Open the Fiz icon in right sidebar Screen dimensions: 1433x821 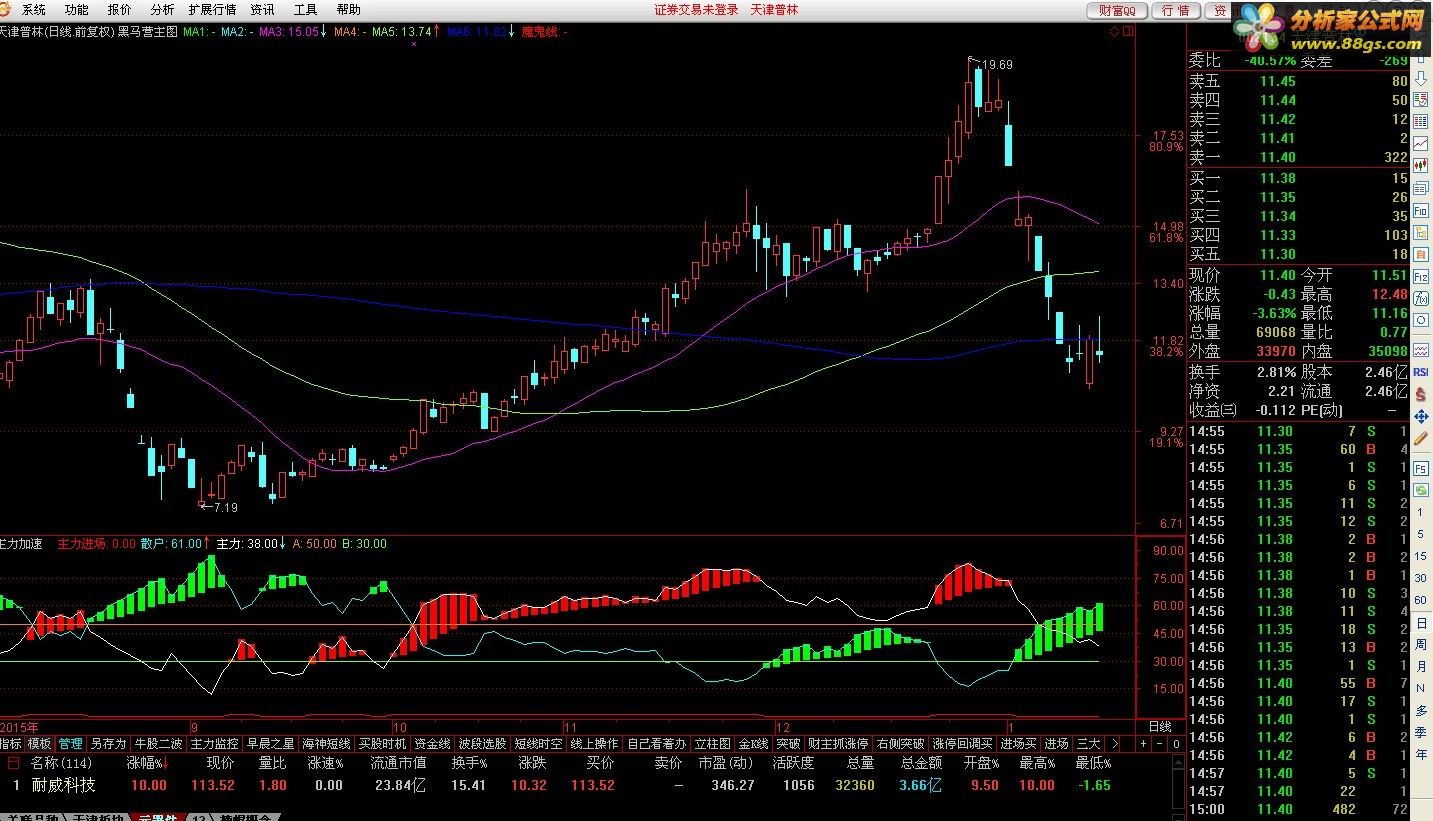coord(1421,276)
